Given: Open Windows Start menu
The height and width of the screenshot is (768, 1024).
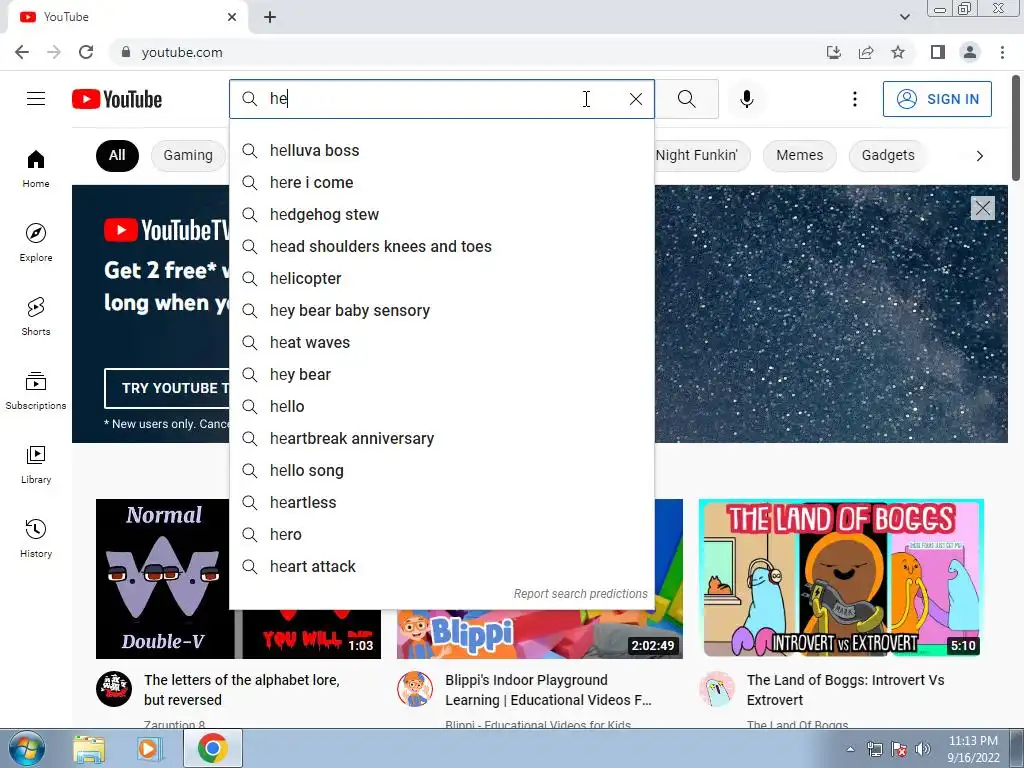Looking at the screenshot, I should pyautogui.click(x=27, y=748).
